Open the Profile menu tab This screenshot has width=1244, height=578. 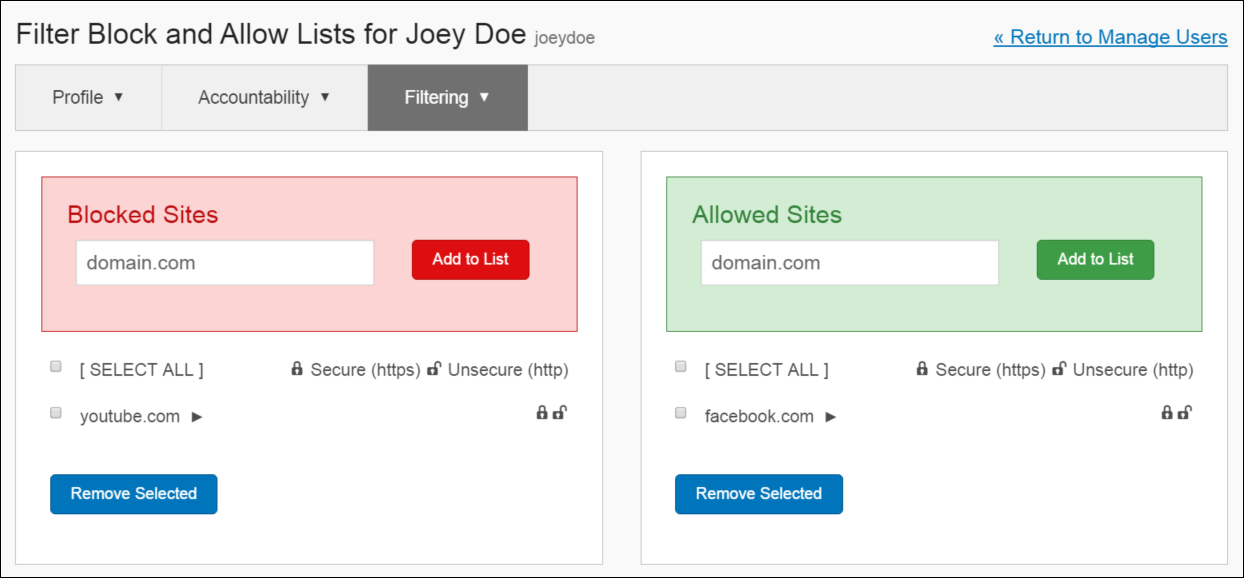click(x=89, y=98)
